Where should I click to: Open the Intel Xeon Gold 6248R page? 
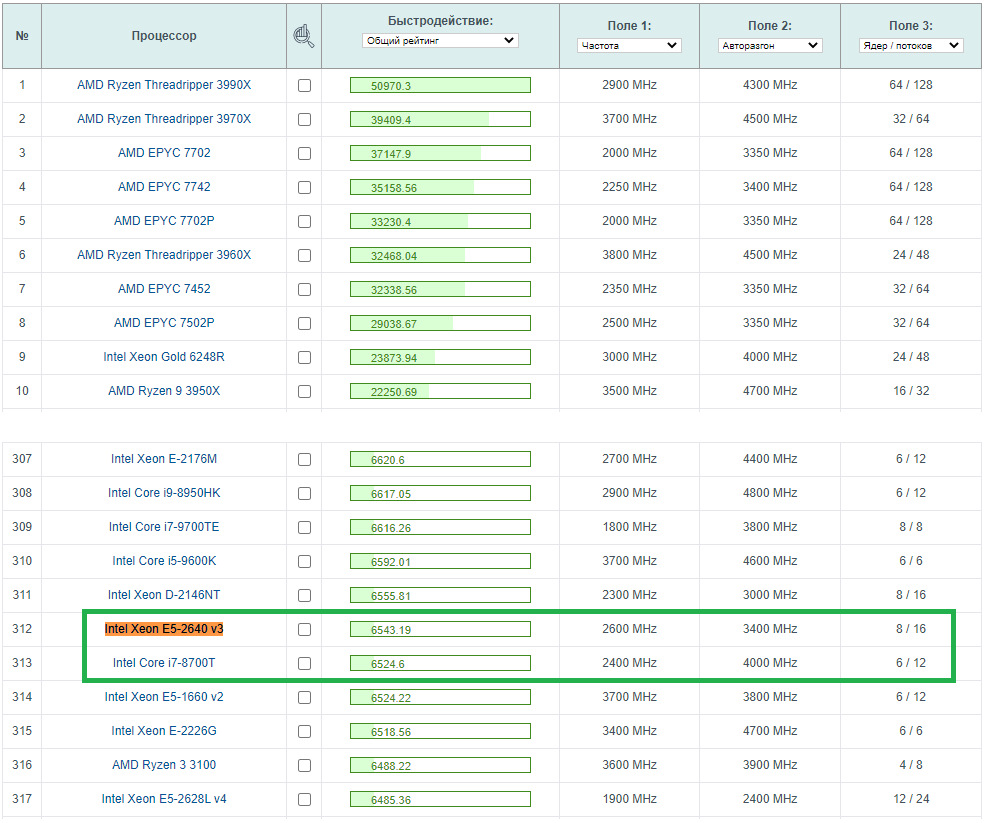point(164,357)
